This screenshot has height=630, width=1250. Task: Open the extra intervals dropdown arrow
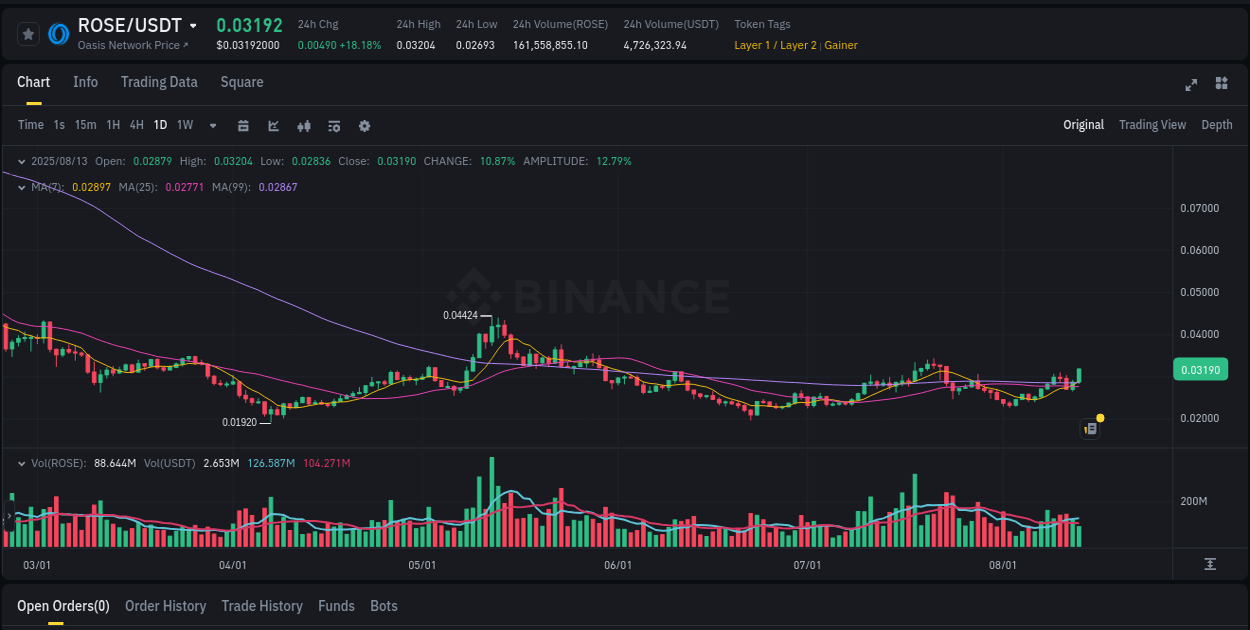click(x=212, y=126)
